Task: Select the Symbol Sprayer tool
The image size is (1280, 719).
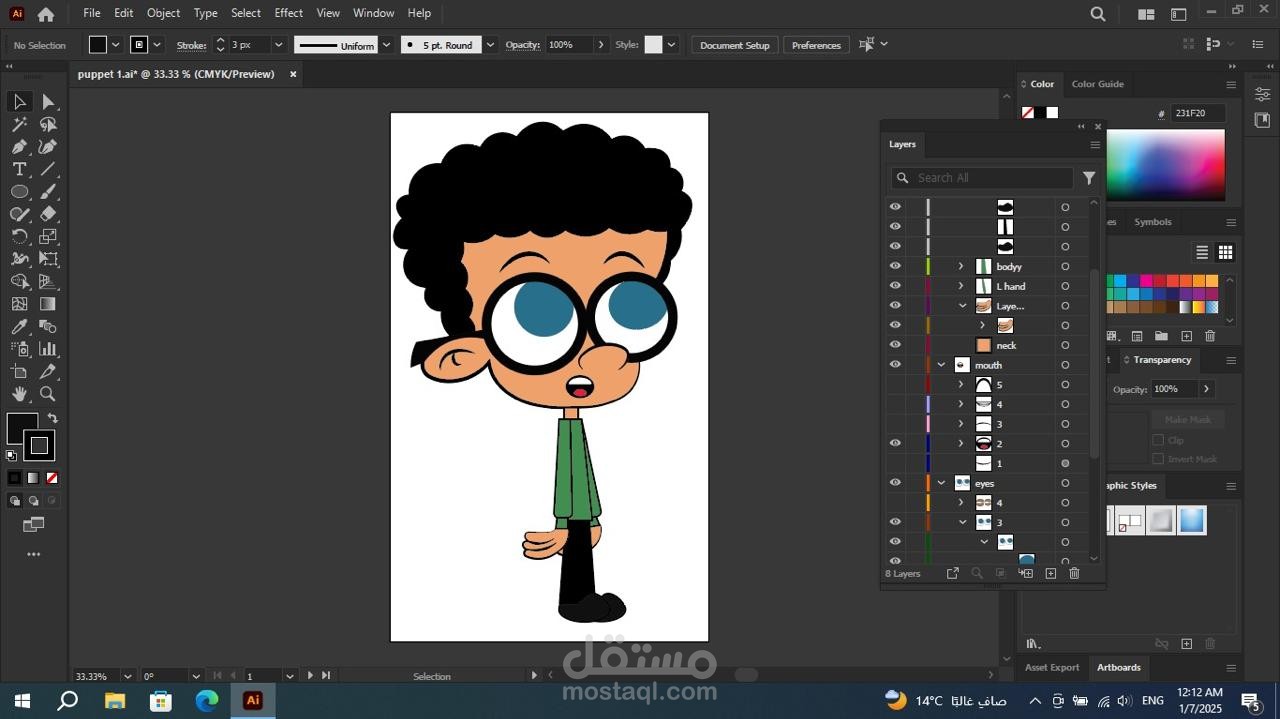Action: (x=19, y=349)
